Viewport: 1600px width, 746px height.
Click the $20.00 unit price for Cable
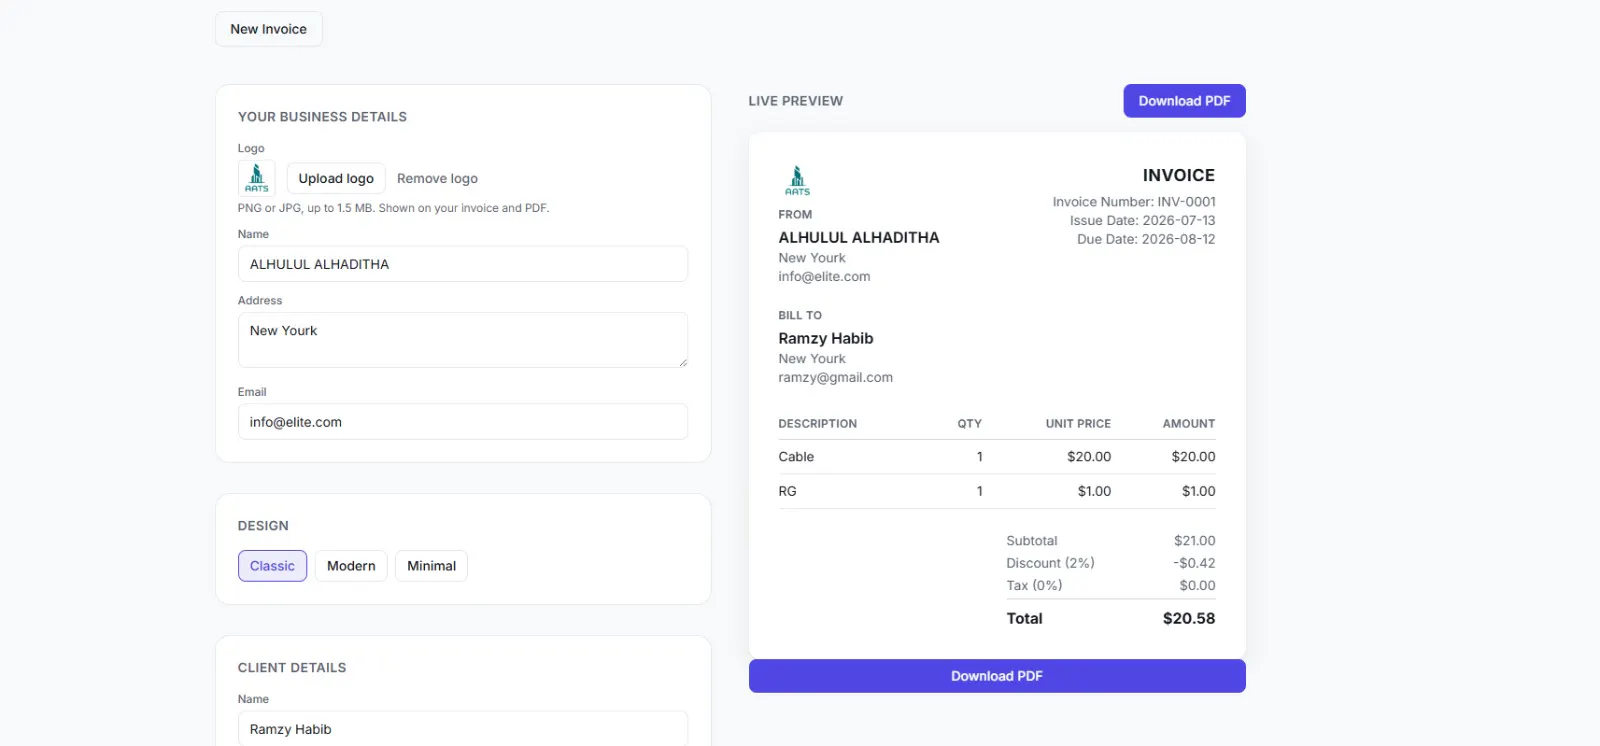click(1089, 457)
